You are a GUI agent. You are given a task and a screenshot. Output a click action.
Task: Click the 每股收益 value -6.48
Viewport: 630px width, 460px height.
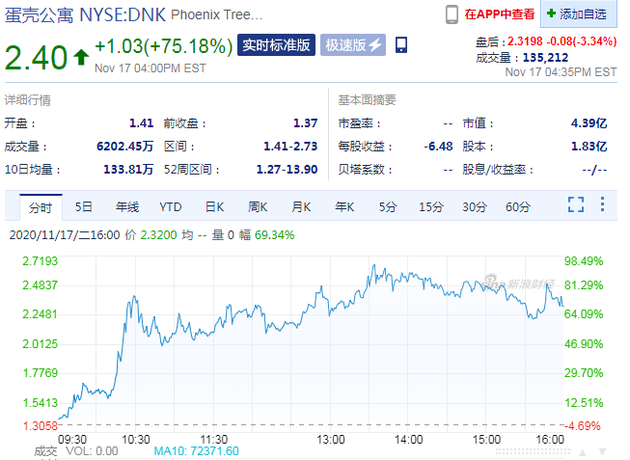tap(438, 146)
